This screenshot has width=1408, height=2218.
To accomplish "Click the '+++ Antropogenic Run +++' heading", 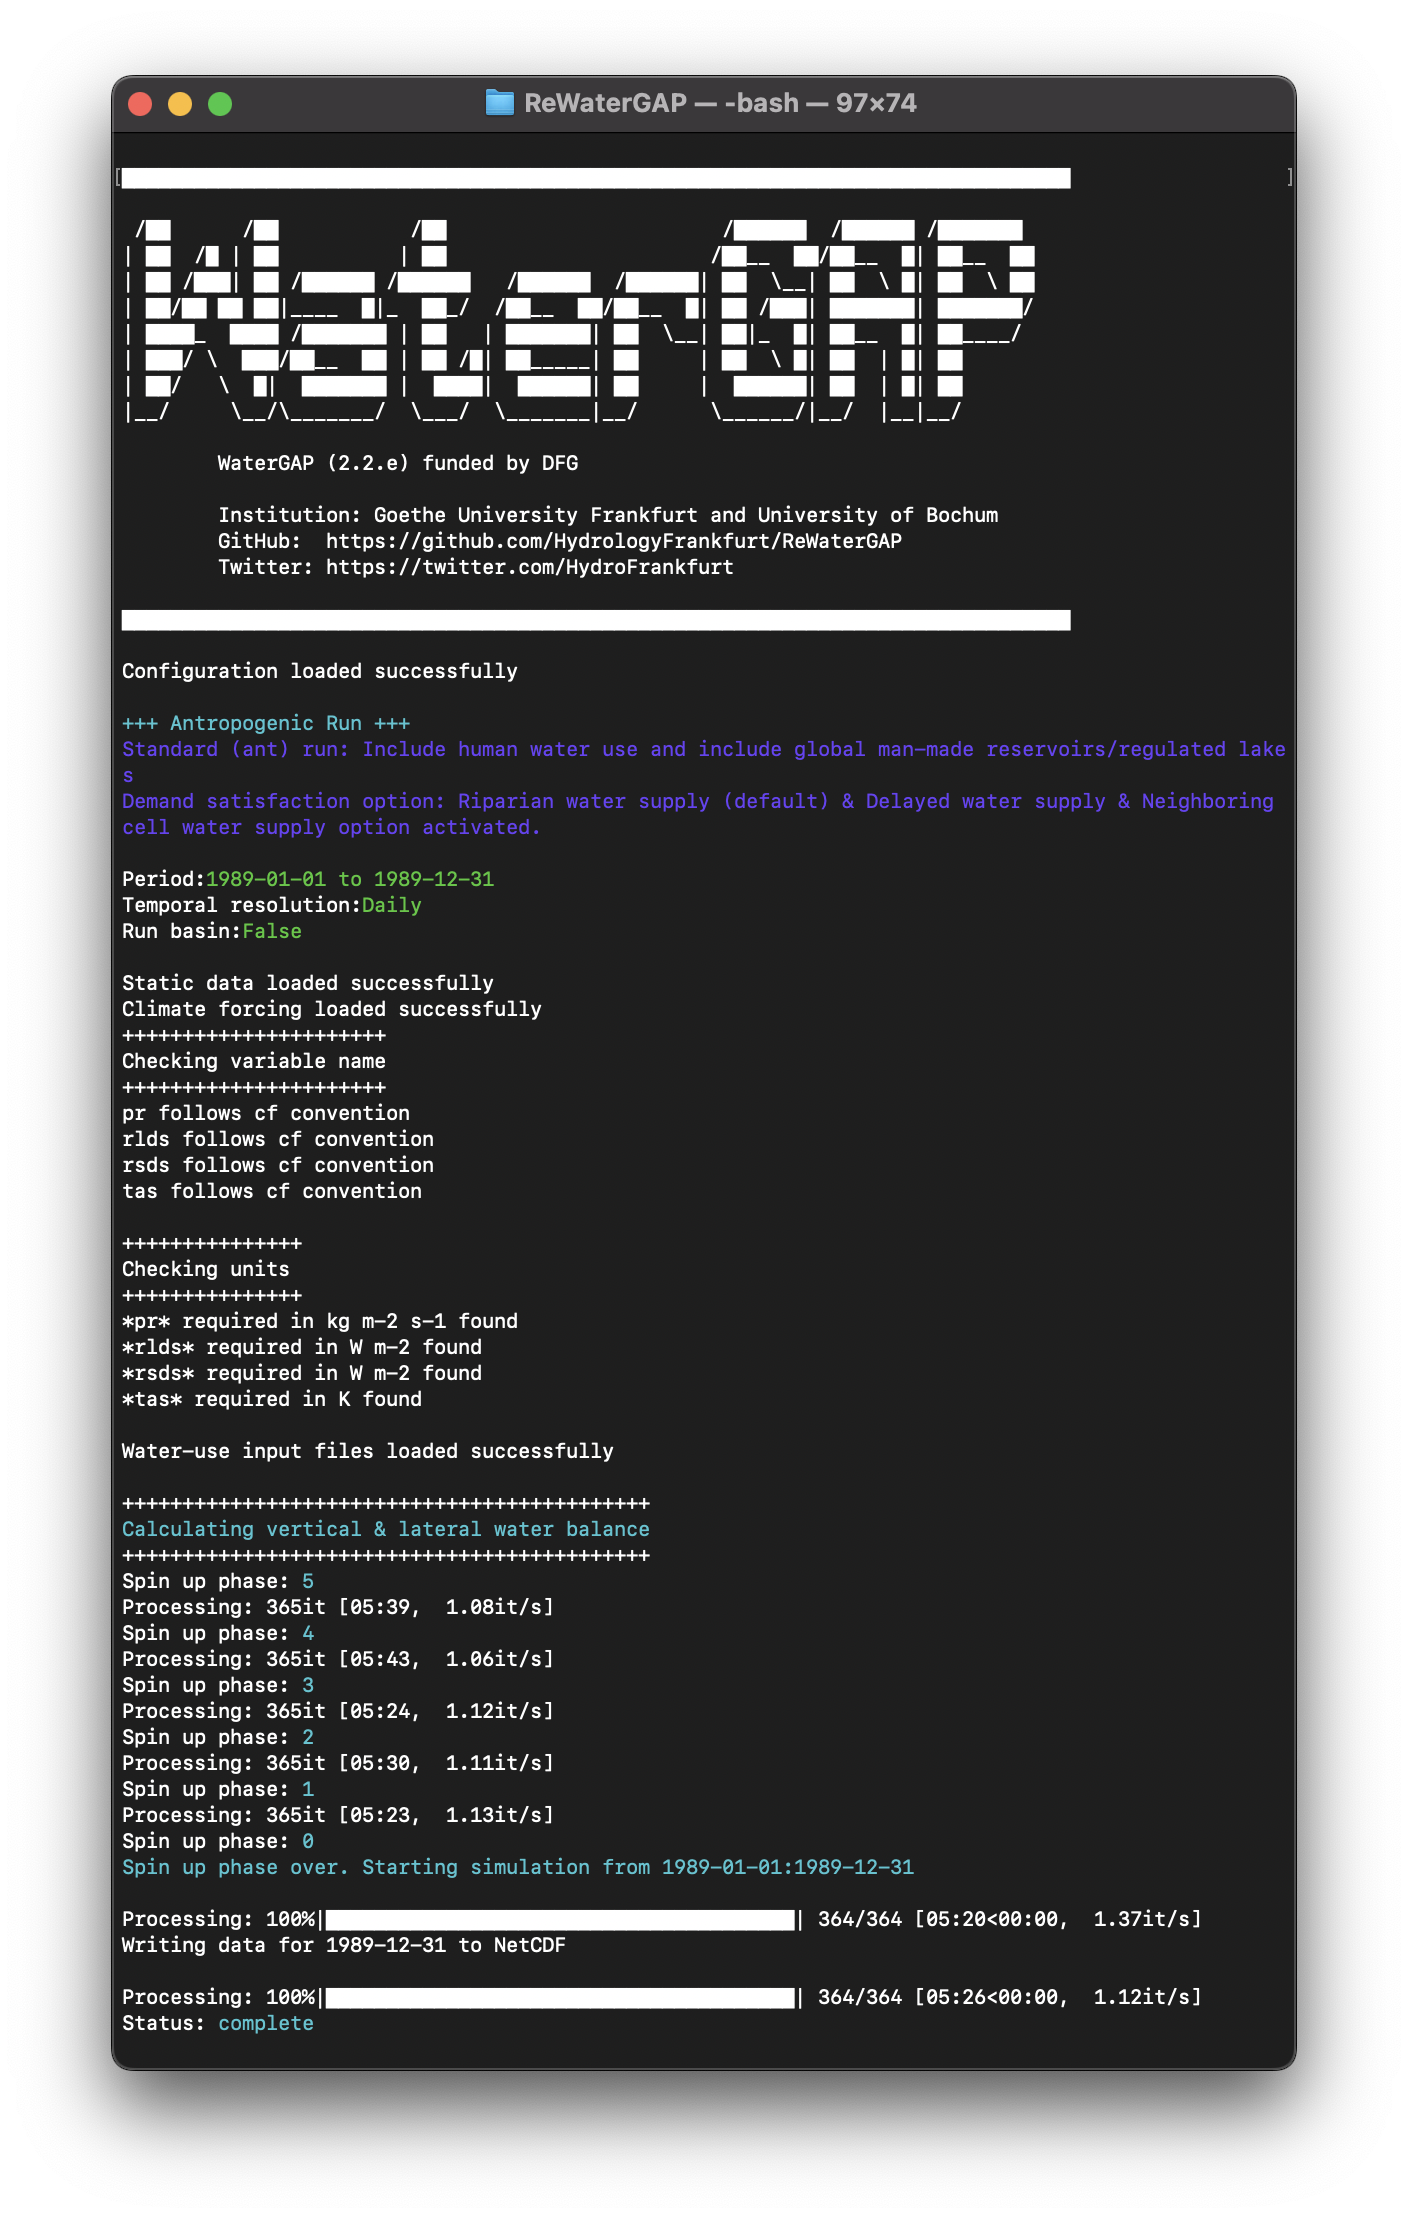I will tap(266, 723).
